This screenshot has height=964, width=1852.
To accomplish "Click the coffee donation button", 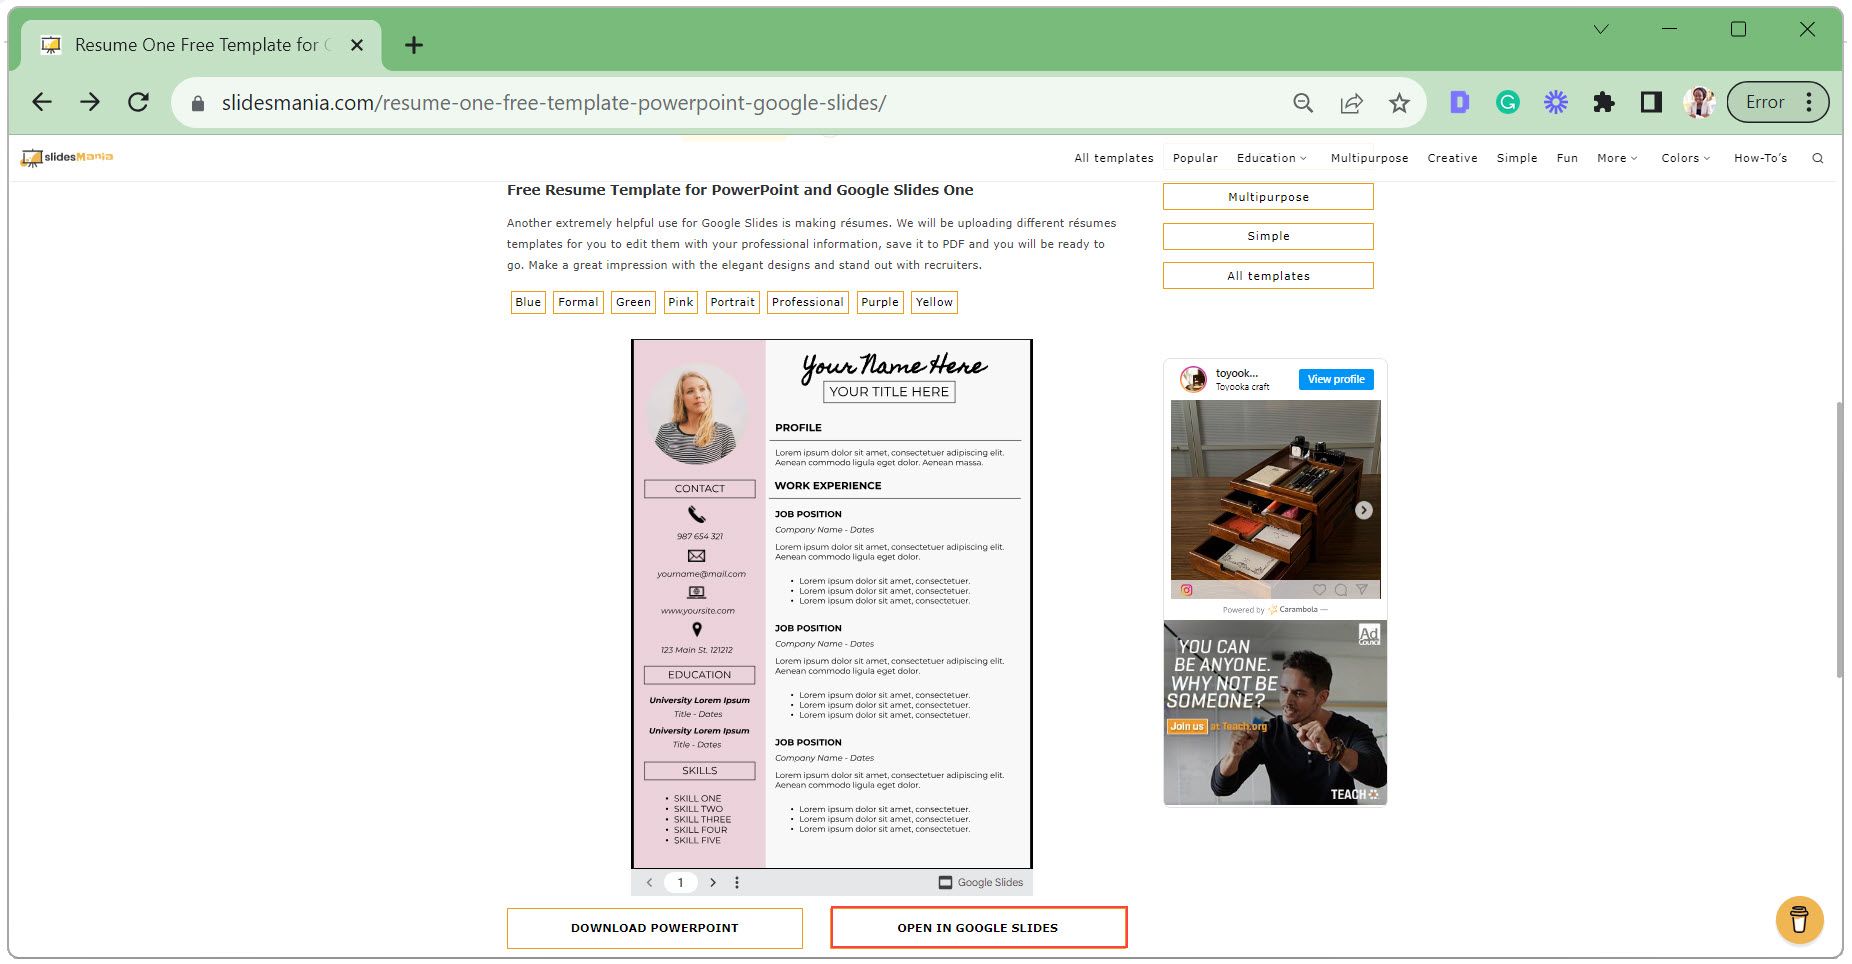I will coord(1800,920).
